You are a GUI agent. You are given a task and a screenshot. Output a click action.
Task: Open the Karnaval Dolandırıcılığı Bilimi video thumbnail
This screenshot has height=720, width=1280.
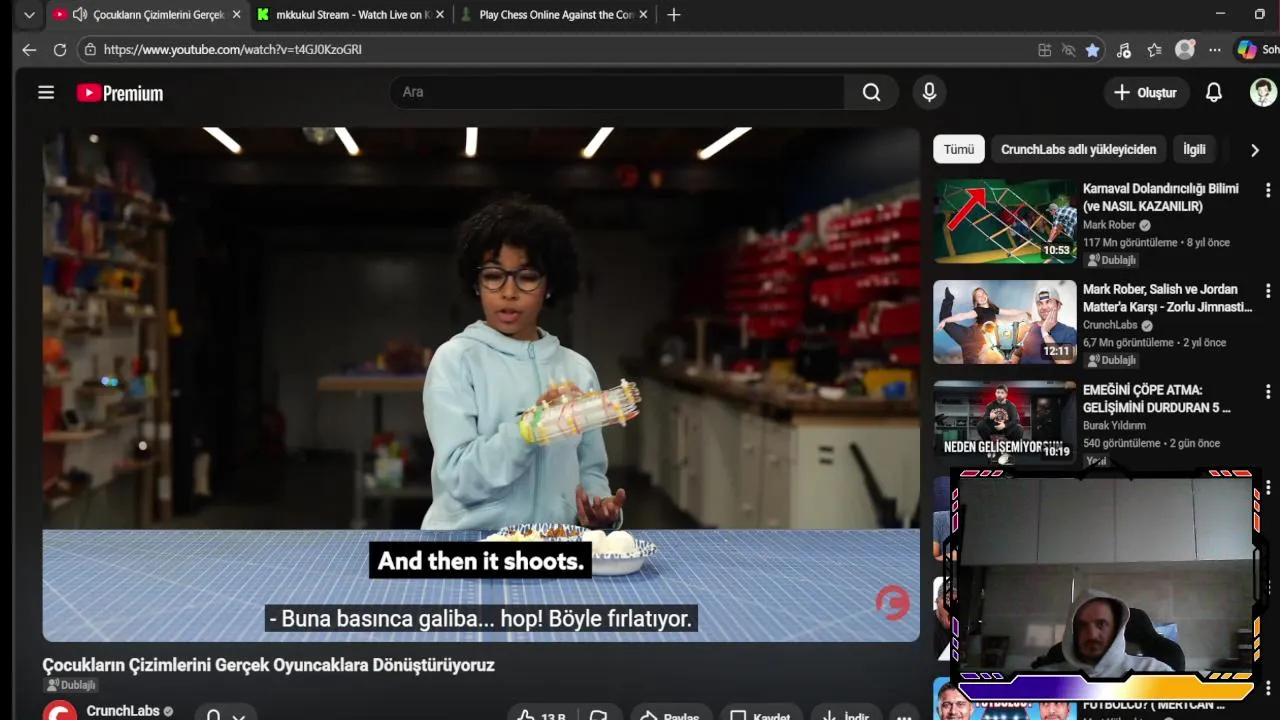[x=1005, y=221]
